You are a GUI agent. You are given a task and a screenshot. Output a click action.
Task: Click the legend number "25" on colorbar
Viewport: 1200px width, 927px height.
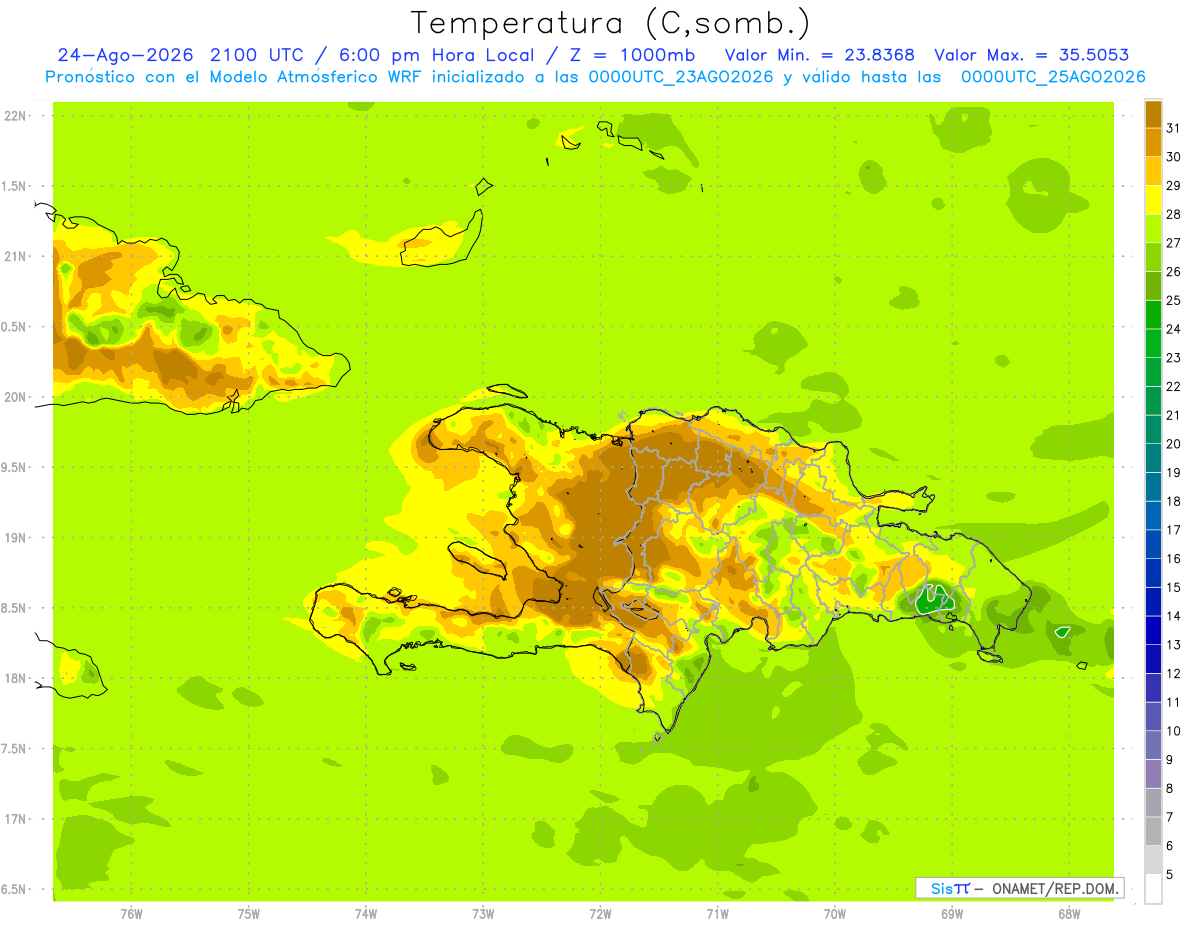tap(1173, 300)
